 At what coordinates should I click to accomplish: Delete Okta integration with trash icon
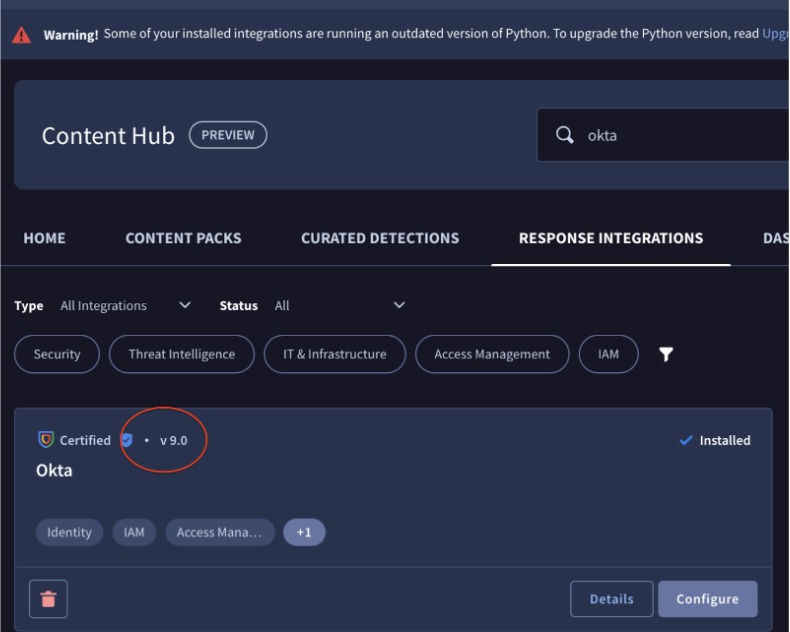pos(48,599)
